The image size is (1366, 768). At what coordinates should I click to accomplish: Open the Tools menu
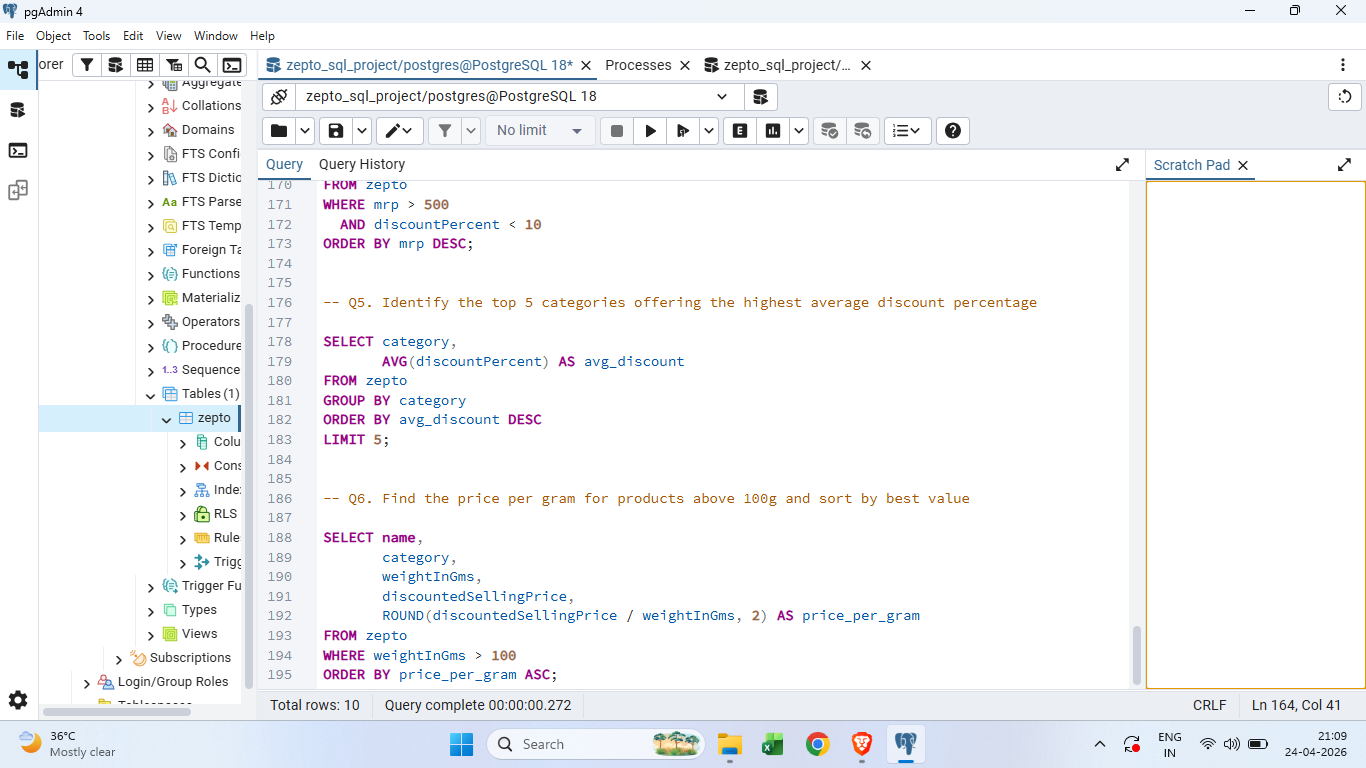(97, 35)
